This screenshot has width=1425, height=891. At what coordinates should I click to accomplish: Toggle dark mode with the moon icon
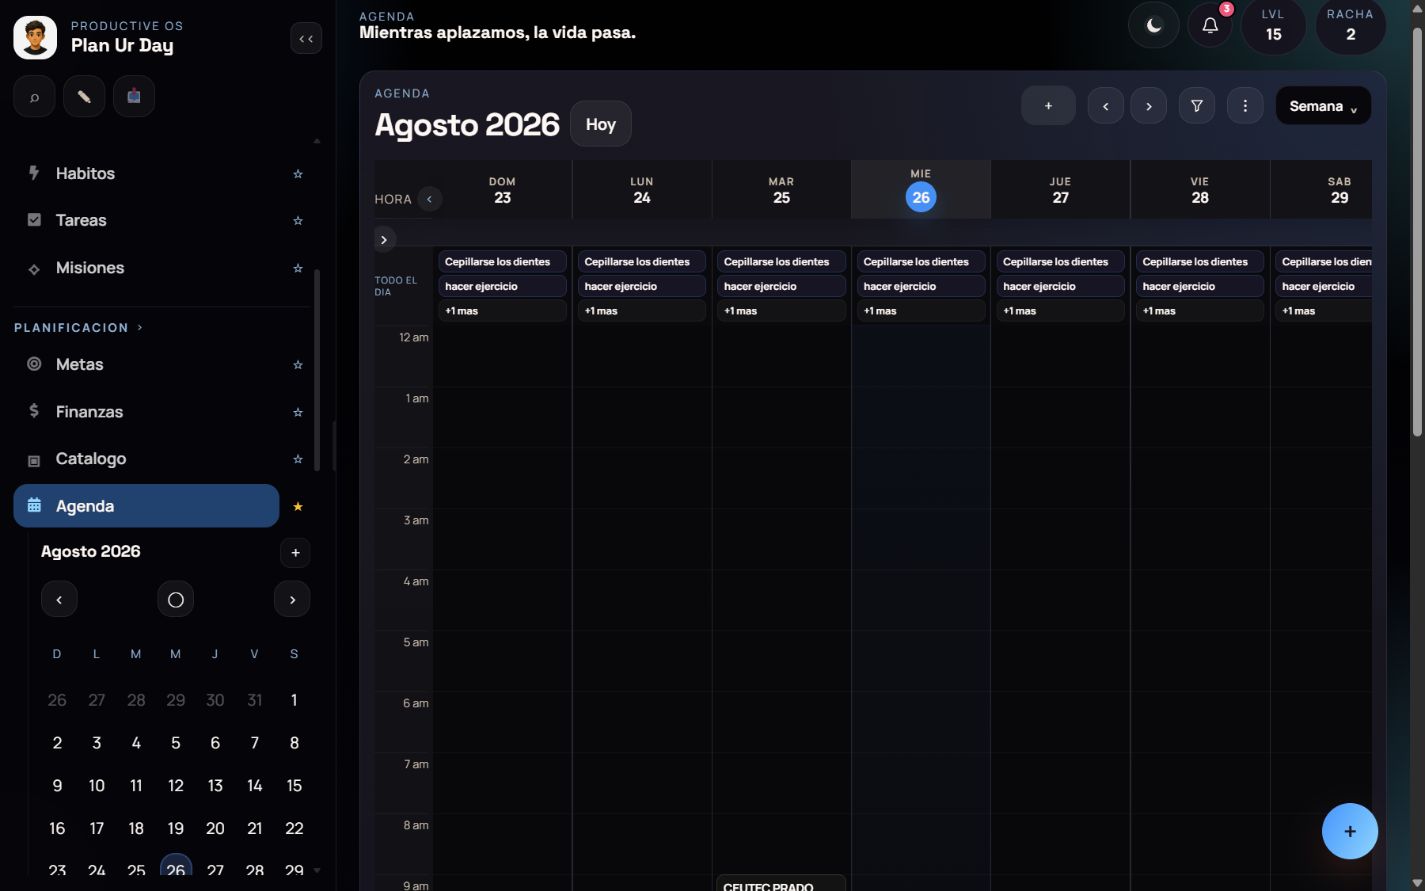click(x=1154, y=26)
